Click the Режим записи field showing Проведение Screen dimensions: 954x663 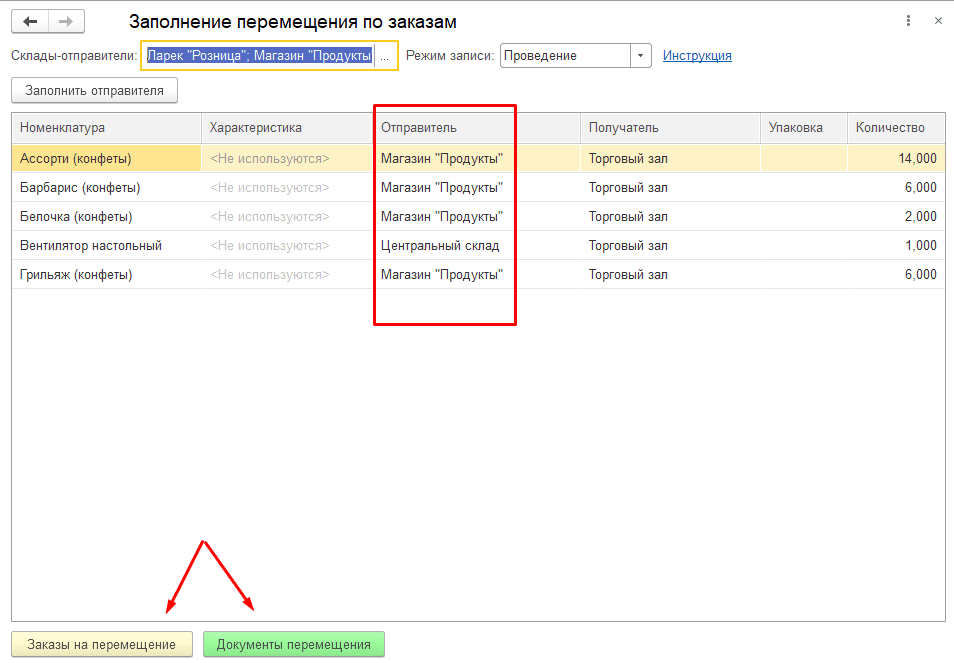tap(565, 55)
